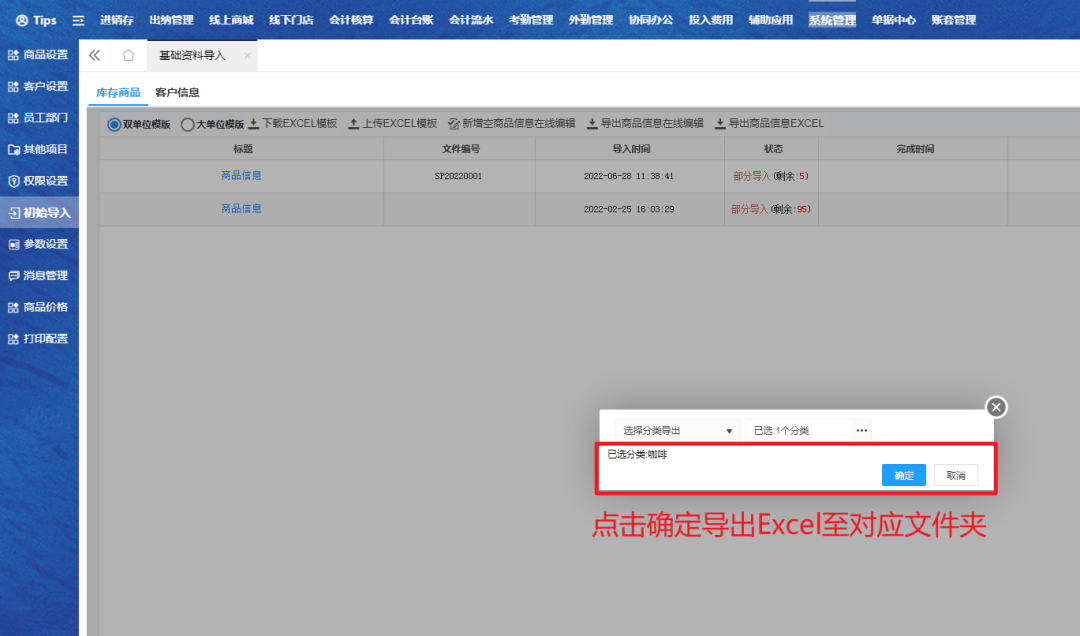The image size is (1080, 636).
Task: Select the 双单位模版 radio button
Action: pos(114,125)
